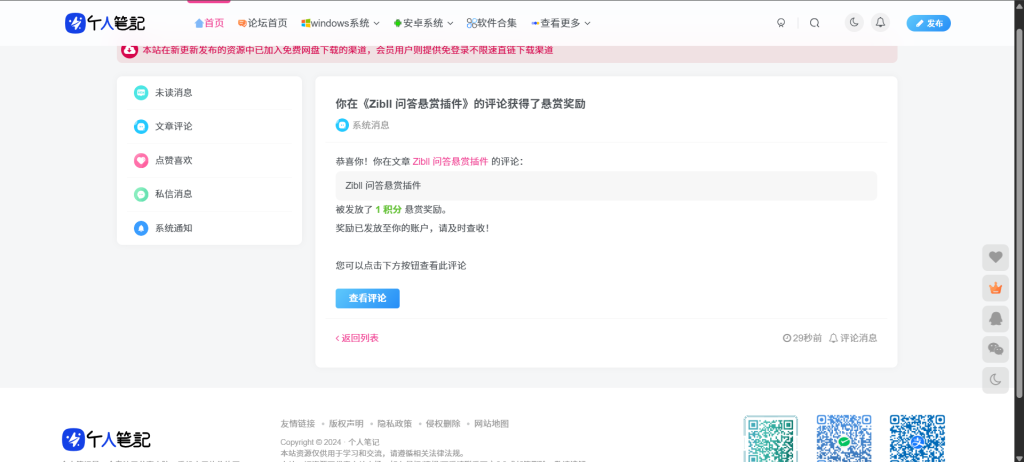Switch to the 未读消息 tab

173,93
